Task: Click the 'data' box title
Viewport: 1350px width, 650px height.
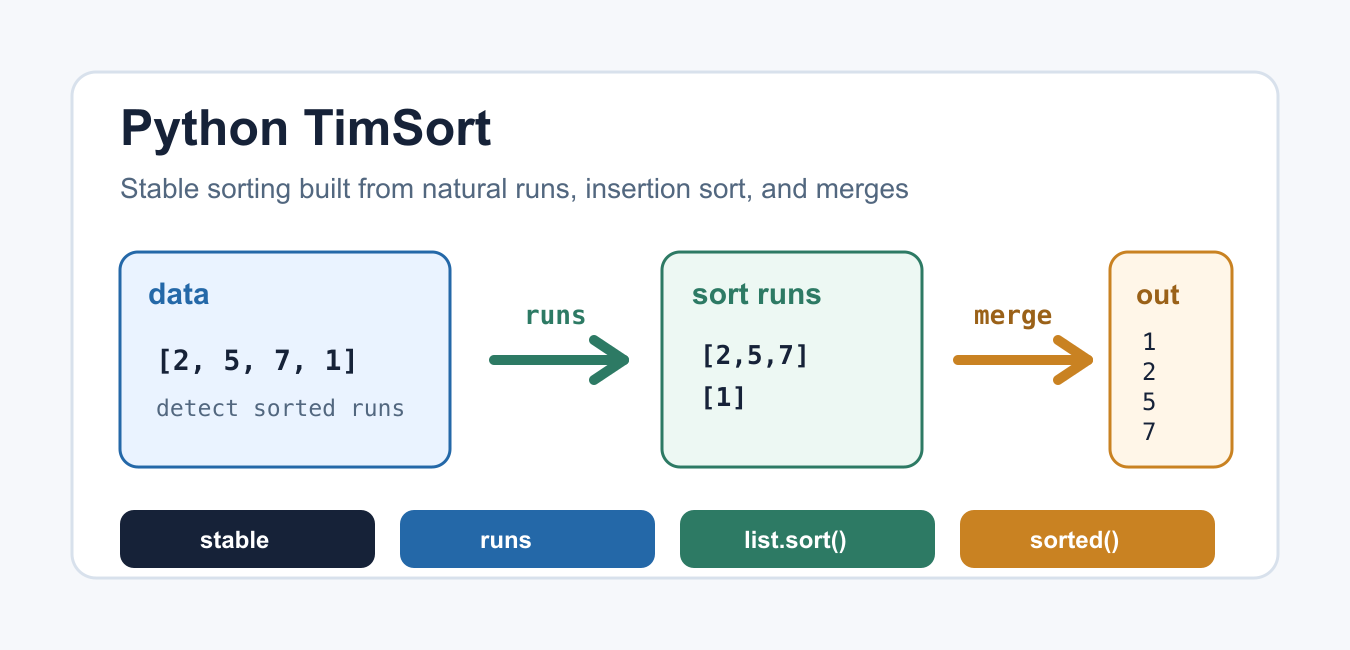Action: coord(179,294)
